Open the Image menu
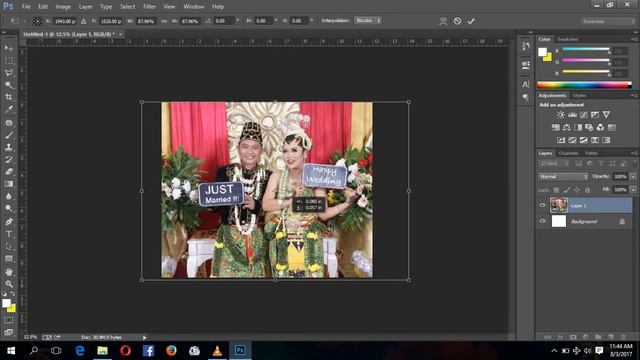Image resolution: width=640 pixels, height=360 pixels. click(63, 7)
